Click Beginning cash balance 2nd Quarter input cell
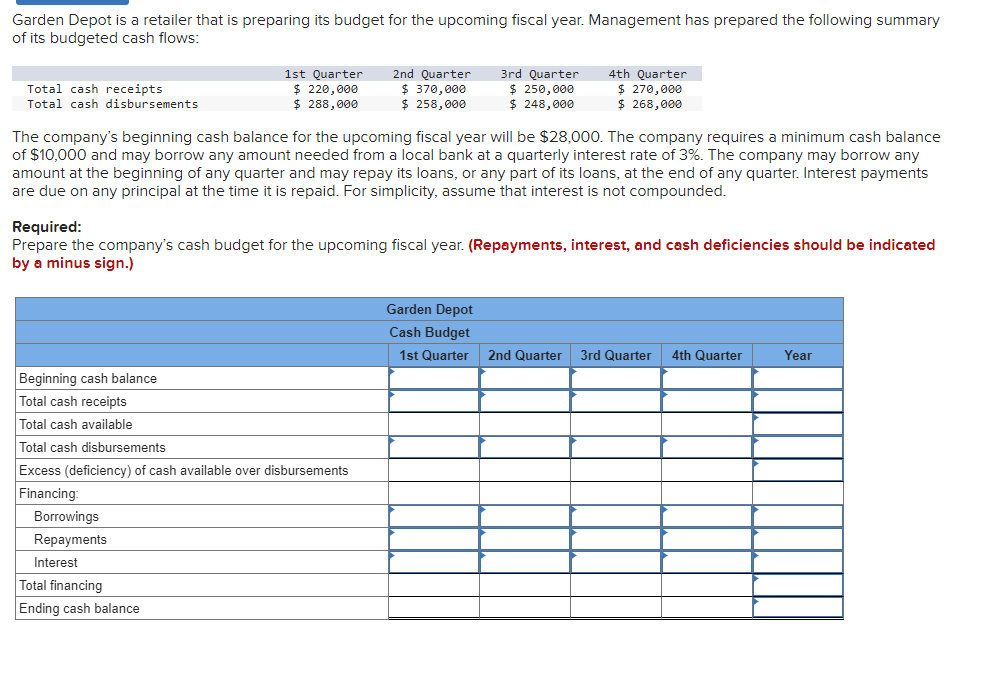The image size is (991, 684). point(525,378)
